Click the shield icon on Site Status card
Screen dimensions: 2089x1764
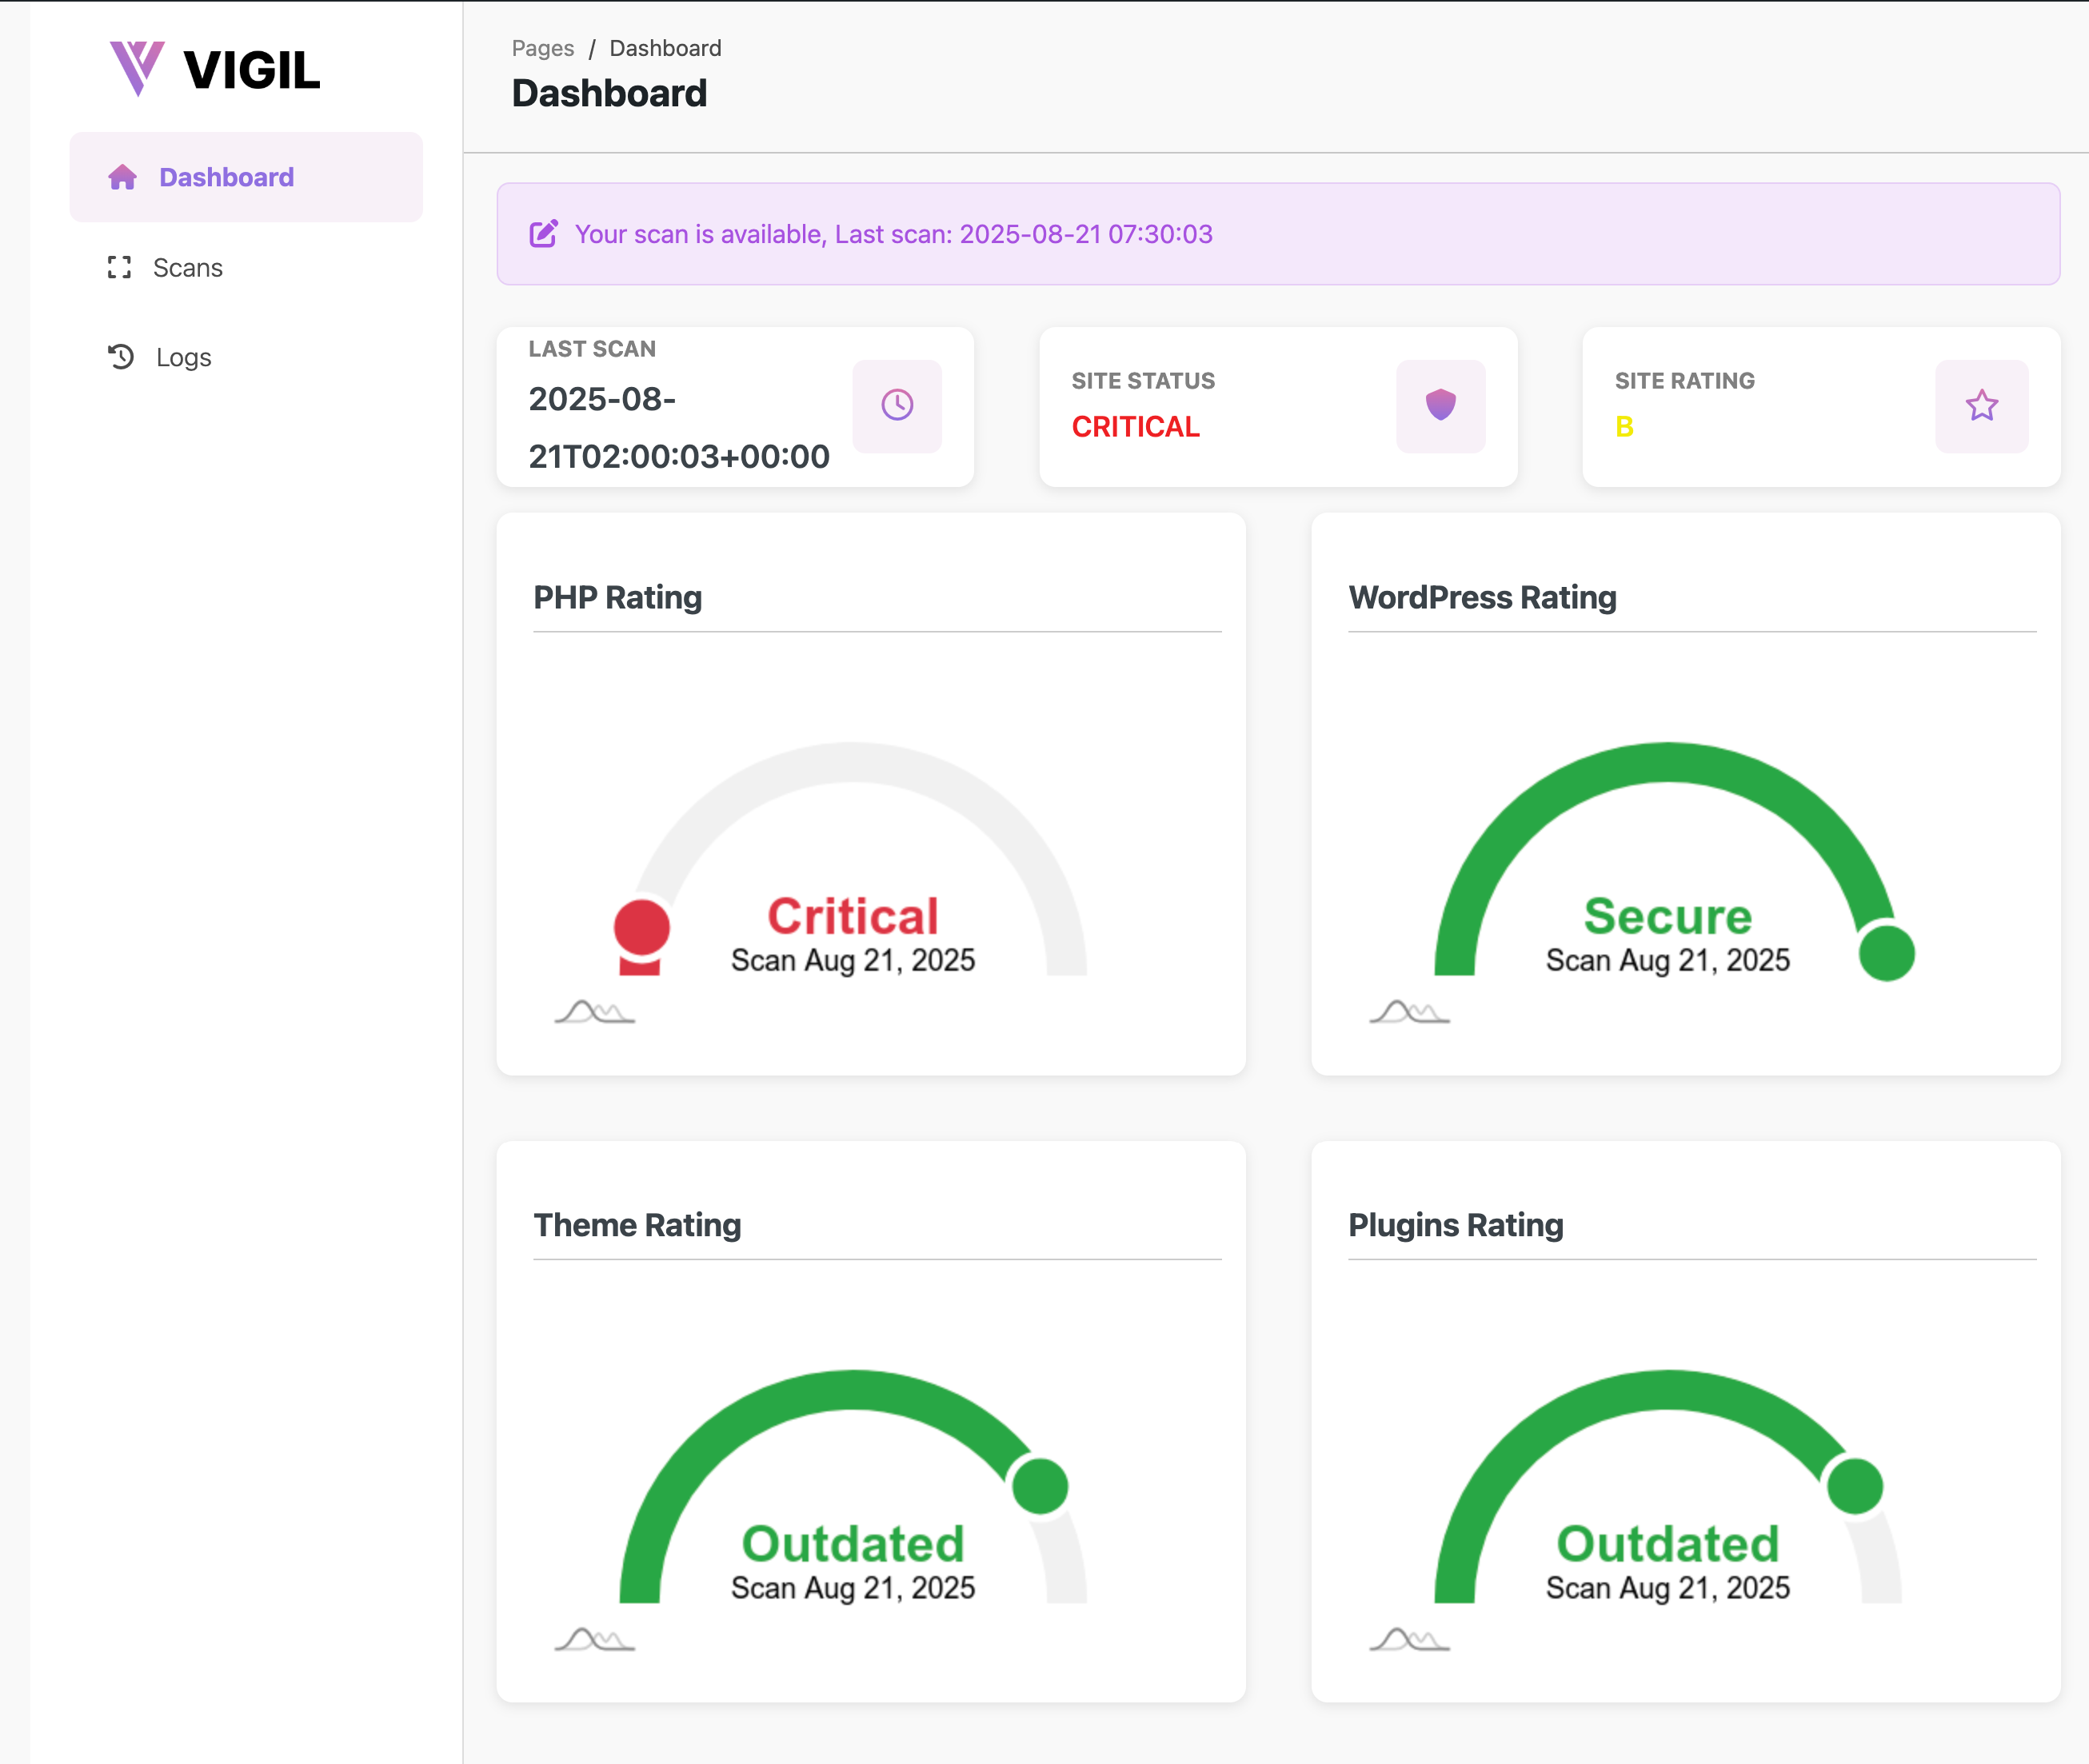[1440, 405]
